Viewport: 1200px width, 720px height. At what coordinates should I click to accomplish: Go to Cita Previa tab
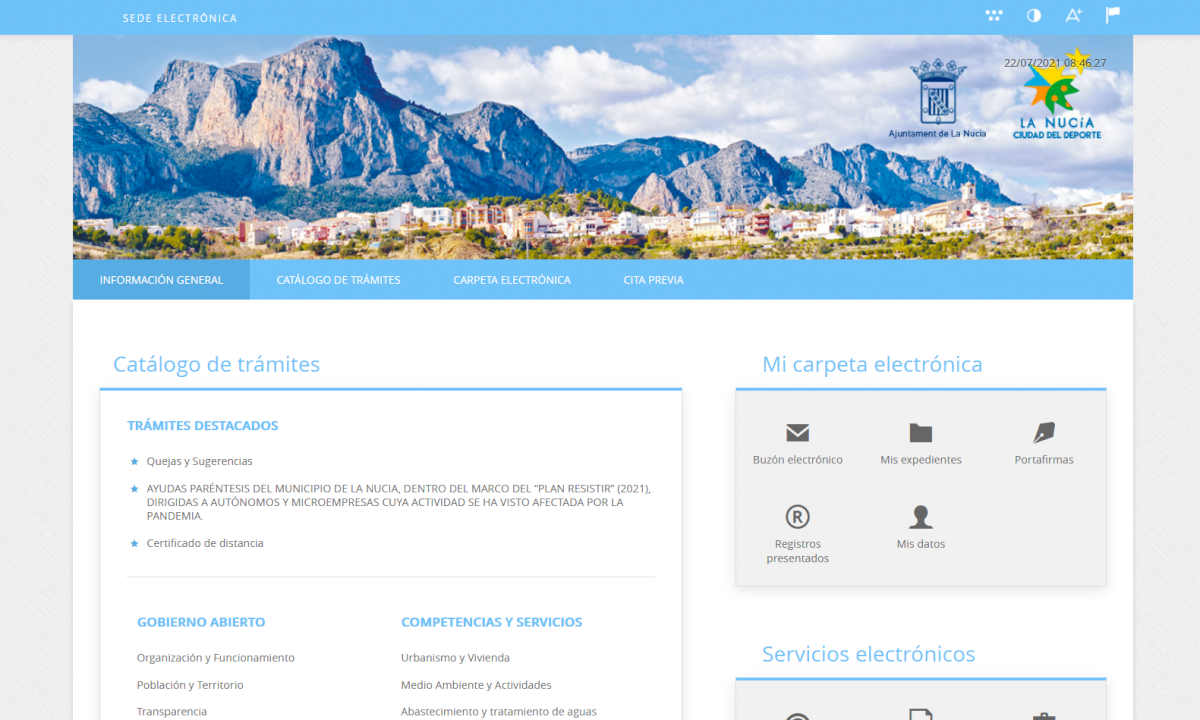(x=653, y=280)
